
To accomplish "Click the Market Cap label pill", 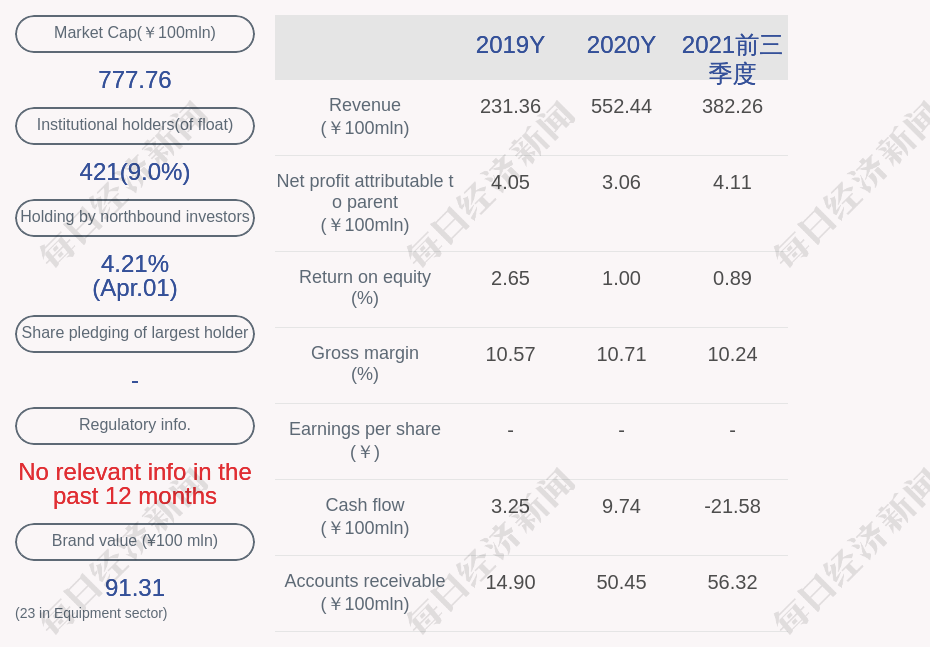I will pos(134,33).
